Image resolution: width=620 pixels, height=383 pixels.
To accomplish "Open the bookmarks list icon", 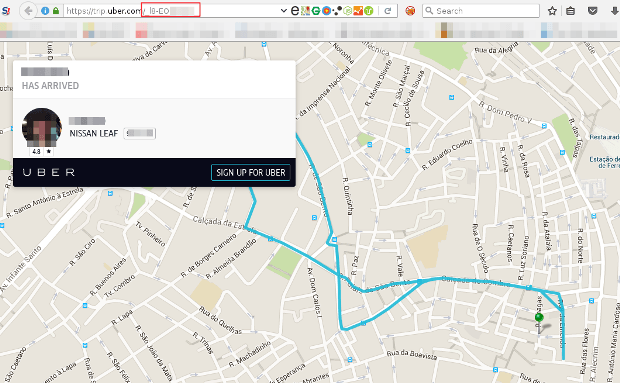I will click(570, 11).
